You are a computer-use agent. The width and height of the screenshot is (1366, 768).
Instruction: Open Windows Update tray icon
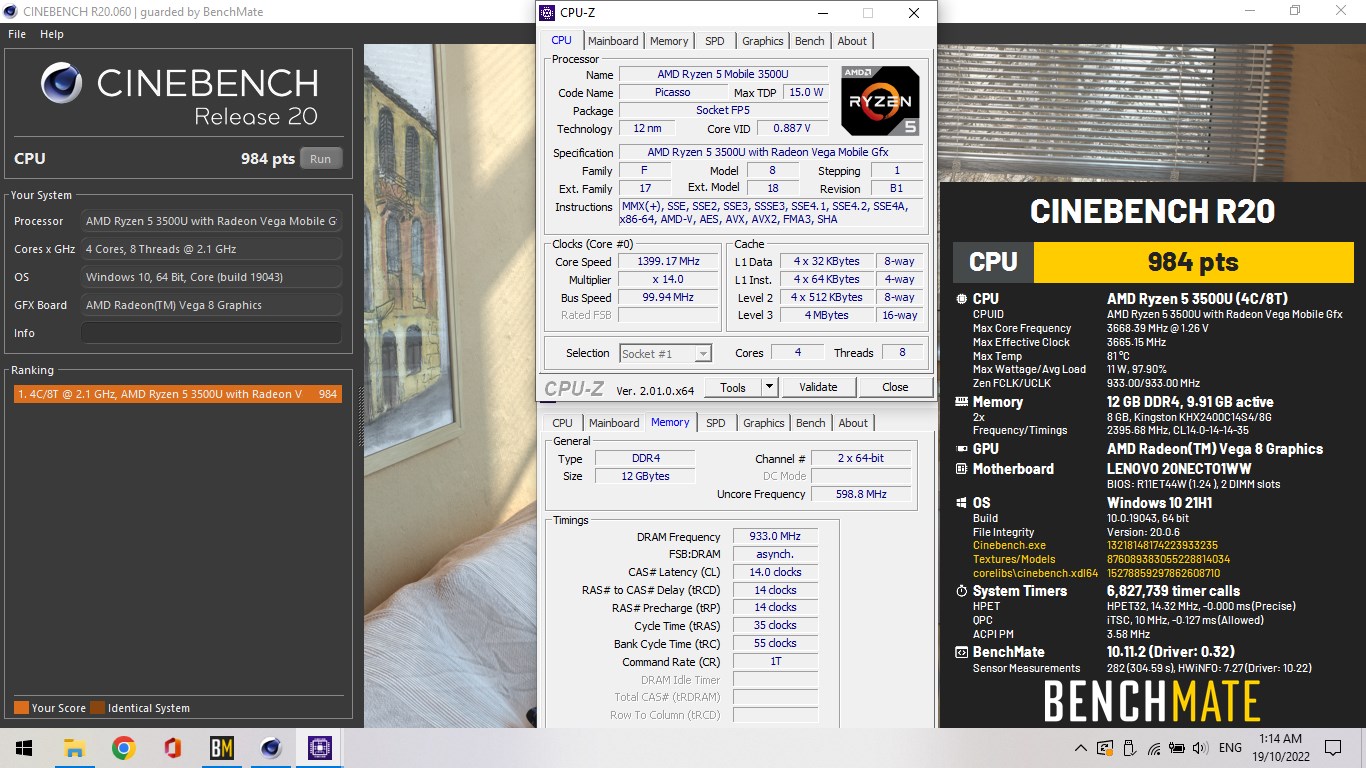tap(1105, 748)
